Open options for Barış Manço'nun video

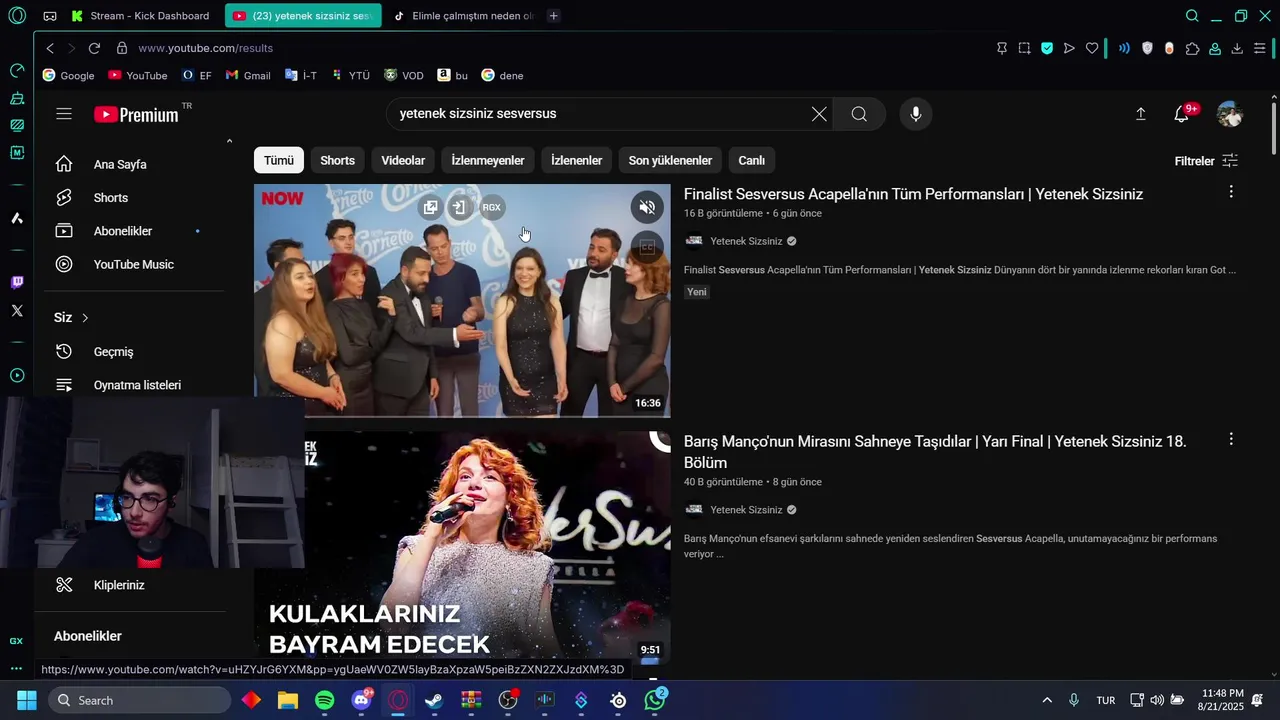(x=1231, y=439)
